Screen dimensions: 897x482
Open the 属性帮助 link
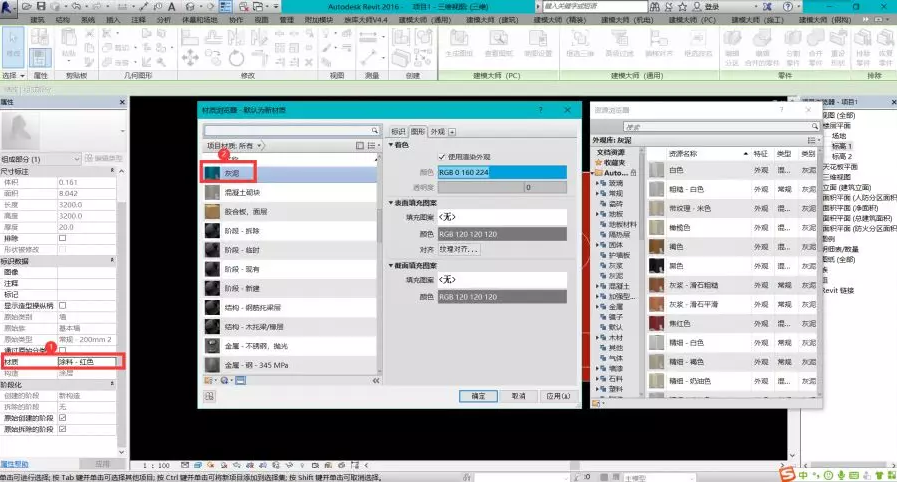(14, 464)
